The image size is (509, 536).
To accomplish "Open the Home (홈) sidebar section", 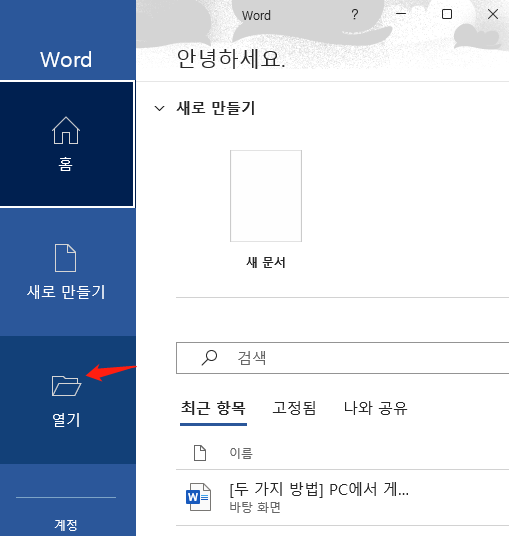I will pos(67,144).
